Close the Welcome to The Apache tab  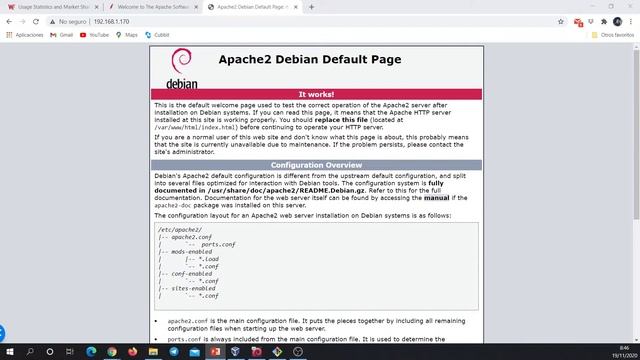[x=196, y=7]
